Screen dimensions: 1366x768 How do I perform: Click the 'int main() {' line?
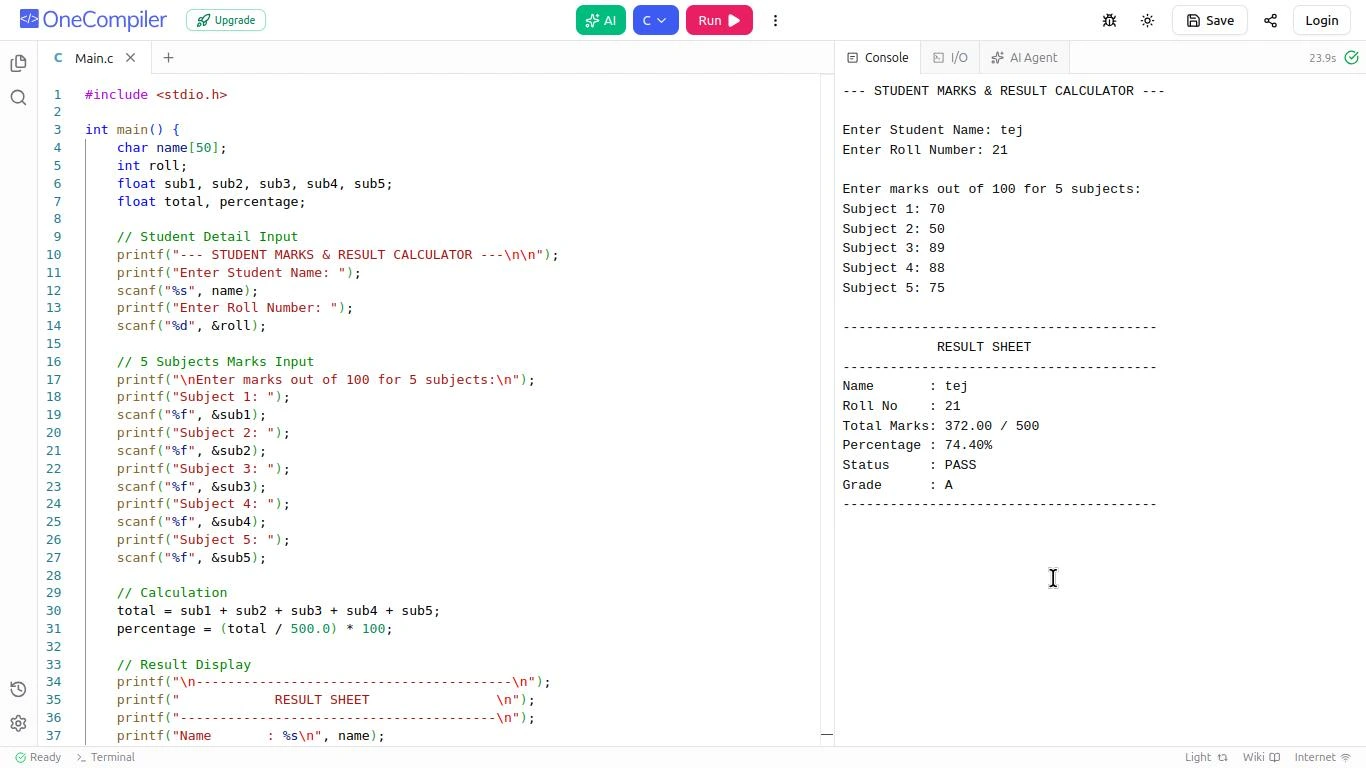(x=132, y=130)
